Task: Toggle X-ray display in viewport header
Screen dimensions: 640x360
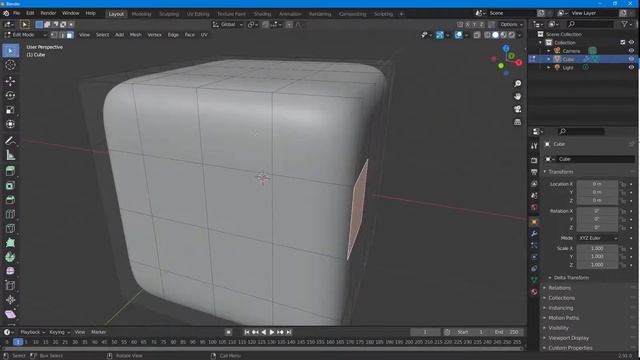Action: pyautogui.click(x=477, y=35)
